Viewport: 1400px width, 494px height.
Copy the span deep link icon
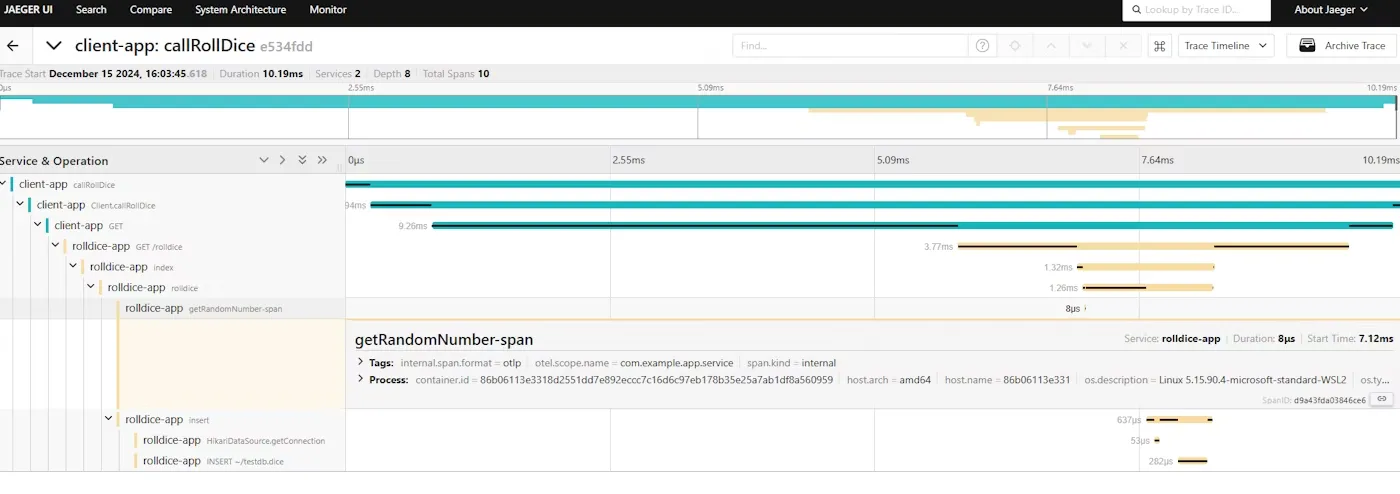click(1381, 399)
